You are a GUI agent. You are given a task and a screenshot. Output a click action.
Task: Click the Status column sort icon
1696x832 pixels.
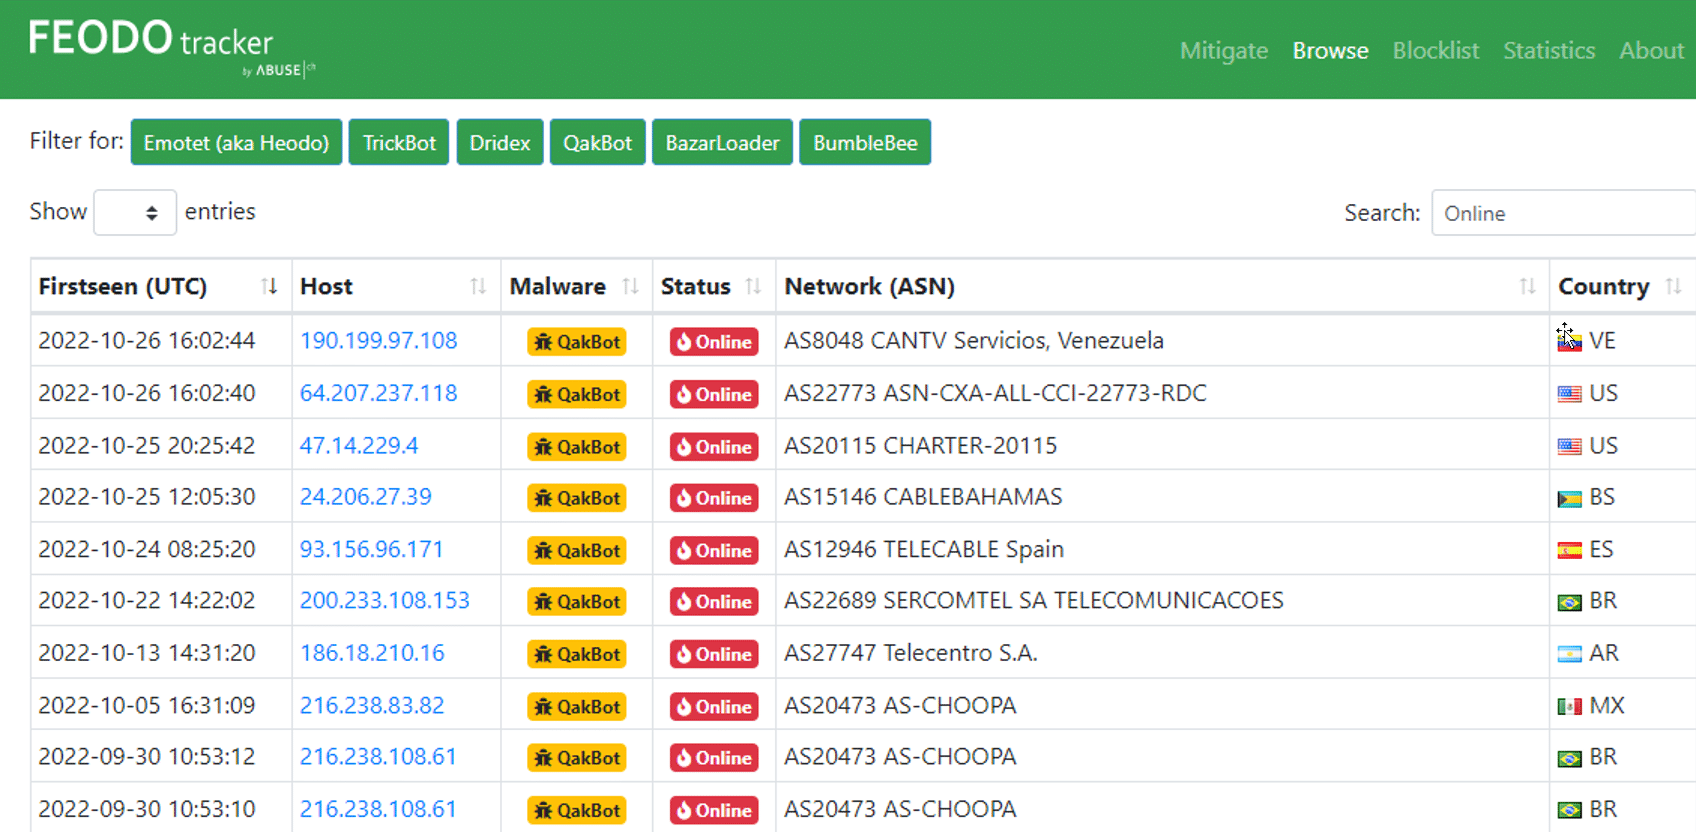coord(753,286)
